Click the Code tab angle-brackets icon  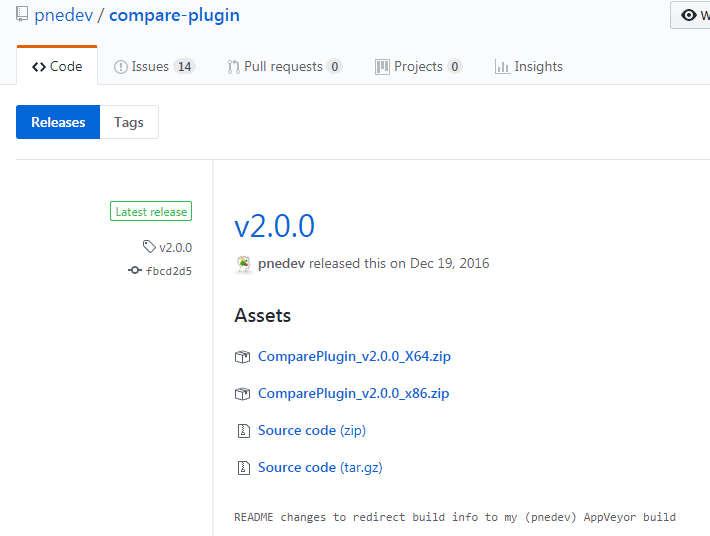tap(39, 67)
